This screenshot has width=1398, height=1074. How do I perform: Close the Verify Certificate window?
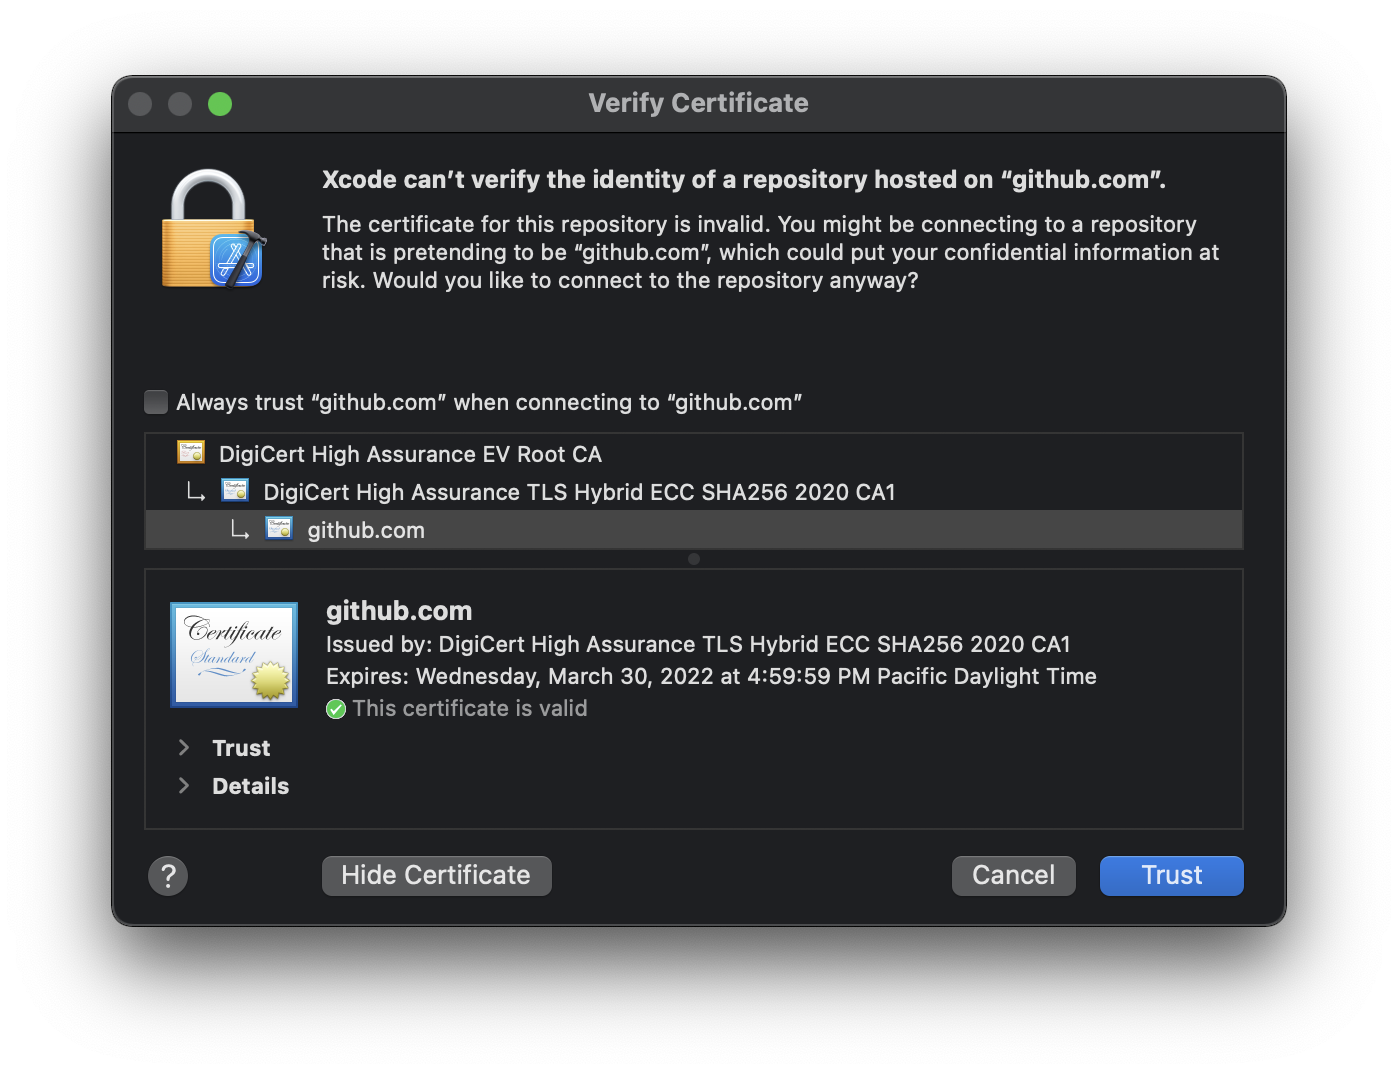tap(140, 104)
